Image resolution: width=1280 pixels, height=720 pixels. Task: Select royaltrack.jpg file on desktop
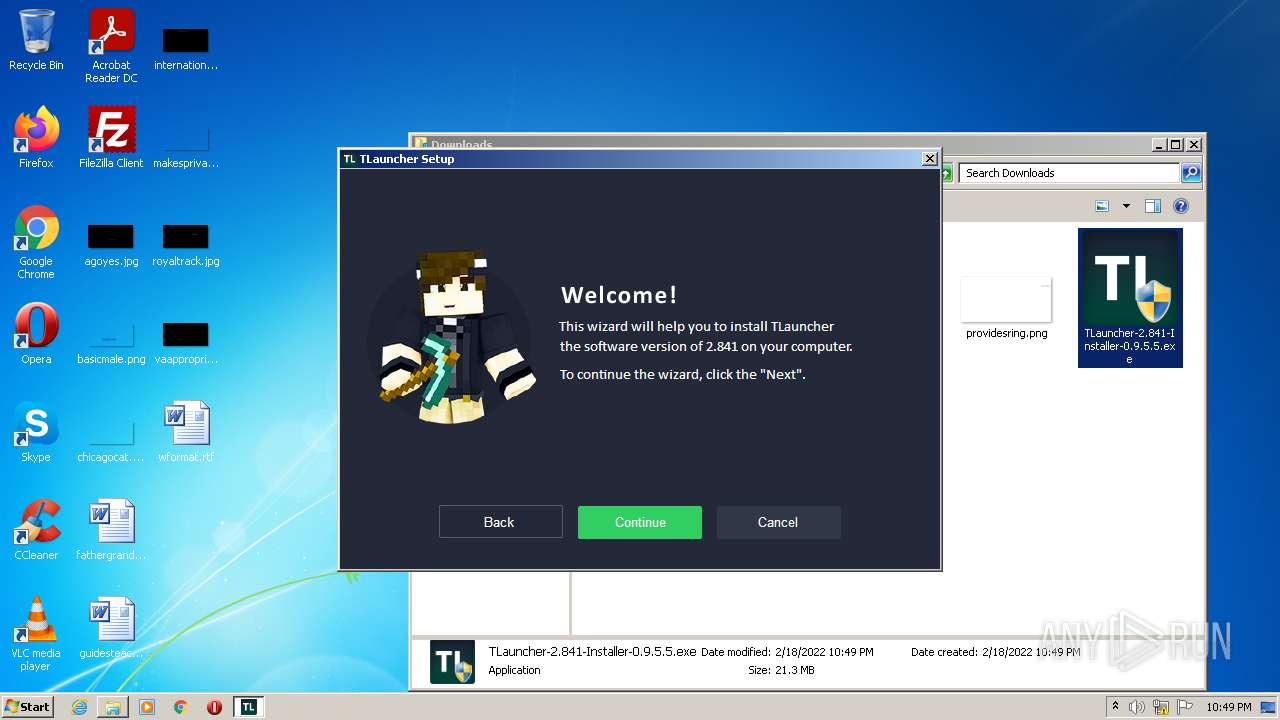(186, 246)
